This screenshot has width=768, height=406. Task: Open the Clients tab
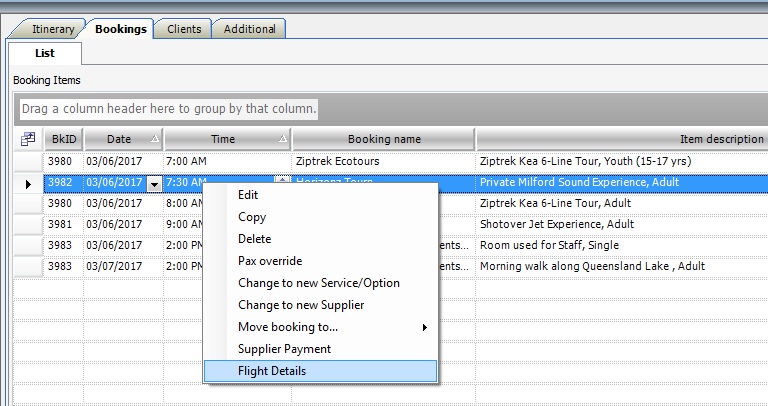(x=183, y=29)
